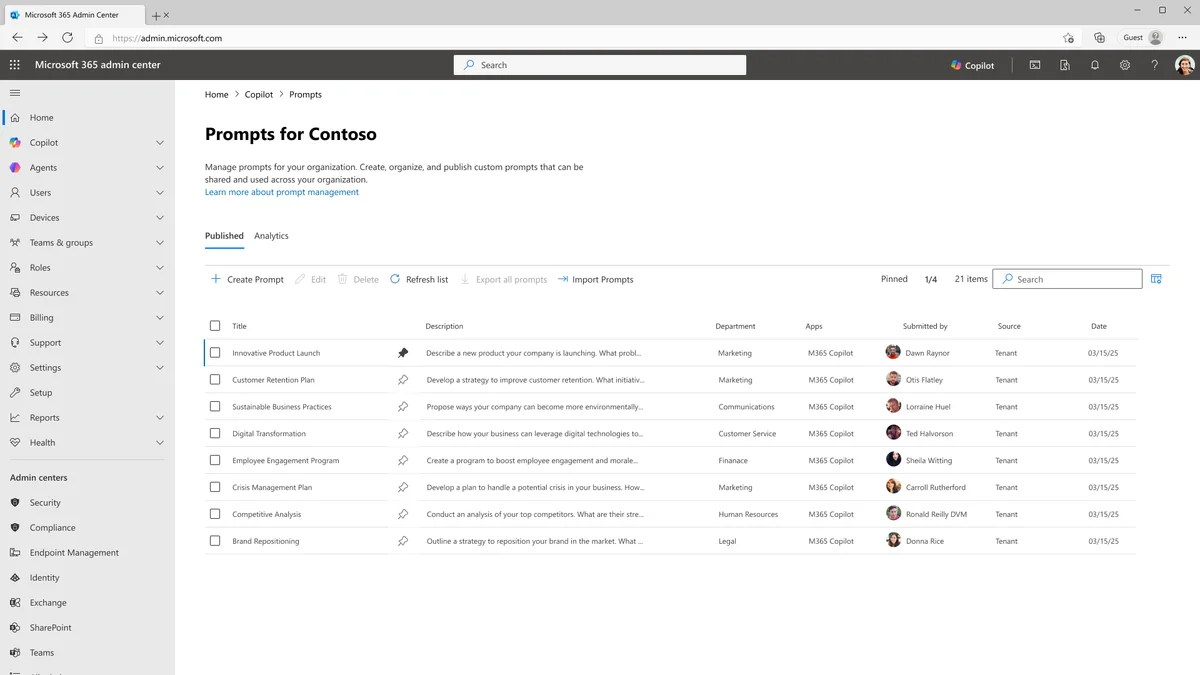
Task: Open a new browser tab
Action: point(156,16)
